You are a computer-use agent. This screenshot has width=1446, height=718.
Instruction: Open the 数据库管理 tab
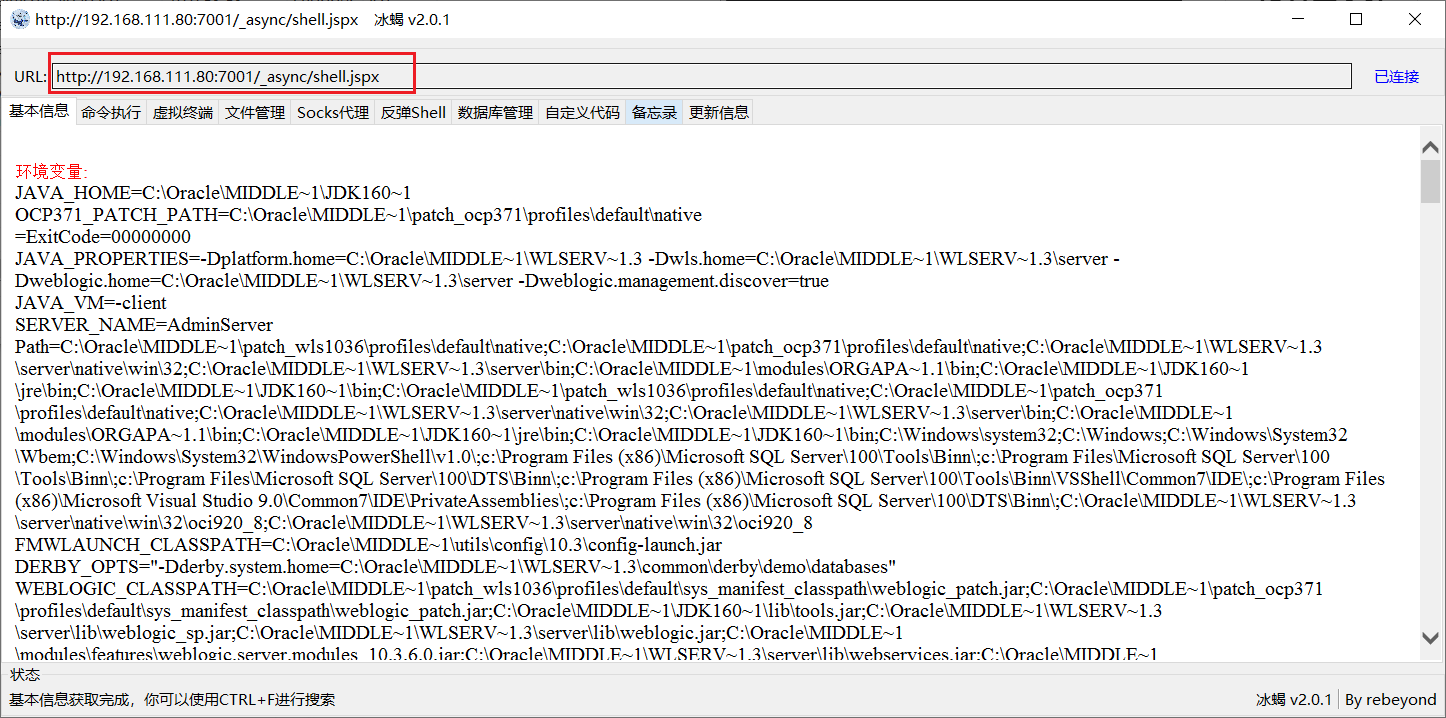pyautogui.click(x=495, y=112)
